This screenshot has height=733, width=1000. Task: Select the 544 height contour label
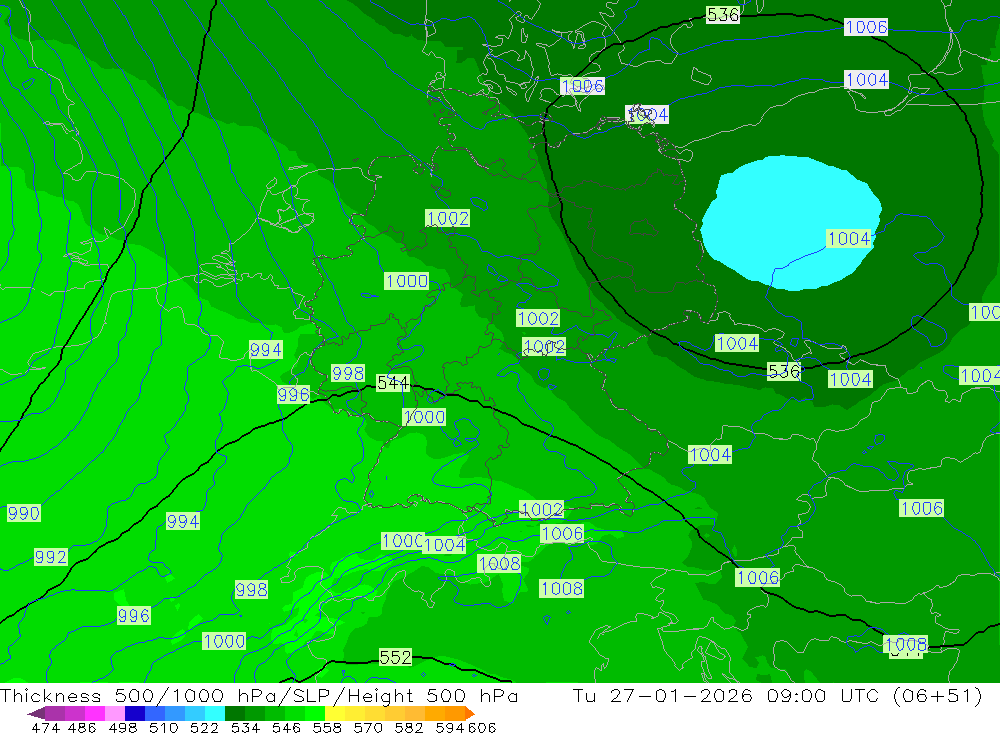pyautogui.click(x=393, y=383)
